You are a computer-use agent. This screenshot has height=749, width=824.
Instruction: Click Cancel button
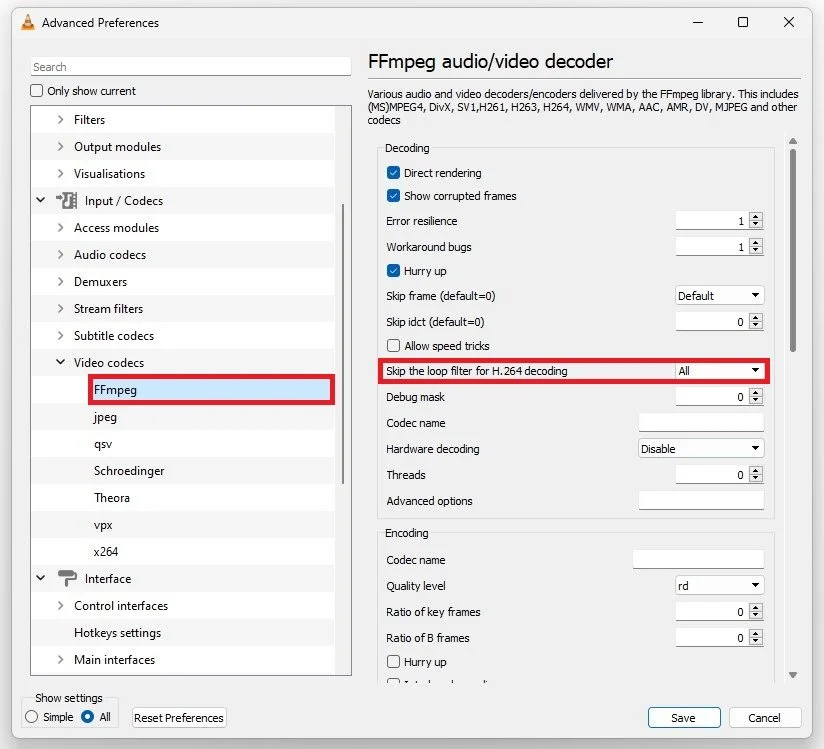[x=765, y=717]
